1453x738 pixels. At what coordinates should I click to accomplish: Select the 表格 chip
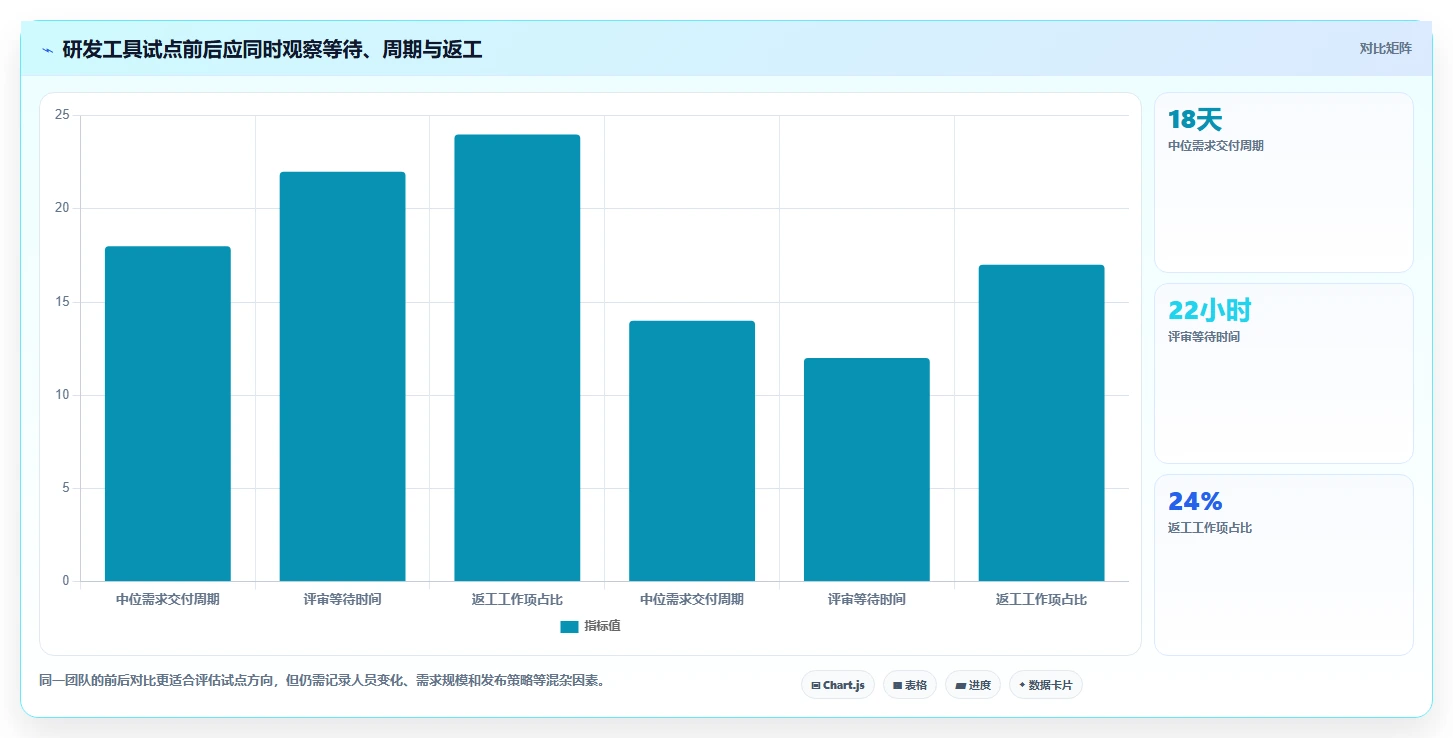coord(910,685)
